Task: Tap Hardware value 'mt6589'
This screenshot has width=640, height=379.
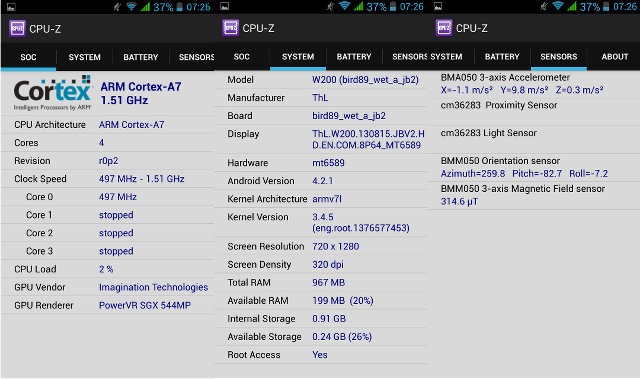Action: click(x=328, y=163)
